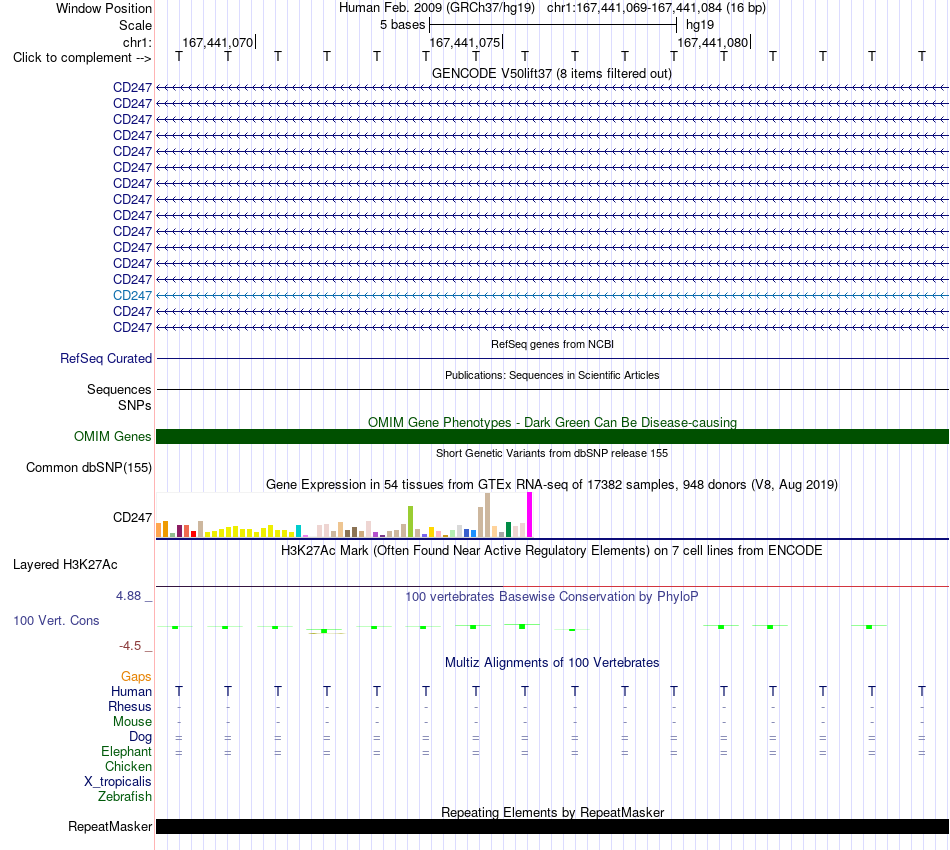Viewport: 950px width, 850px height.
Task: Click the 'Click to complement -->' label
Action: pyautogui.click(x=82, y=58)
